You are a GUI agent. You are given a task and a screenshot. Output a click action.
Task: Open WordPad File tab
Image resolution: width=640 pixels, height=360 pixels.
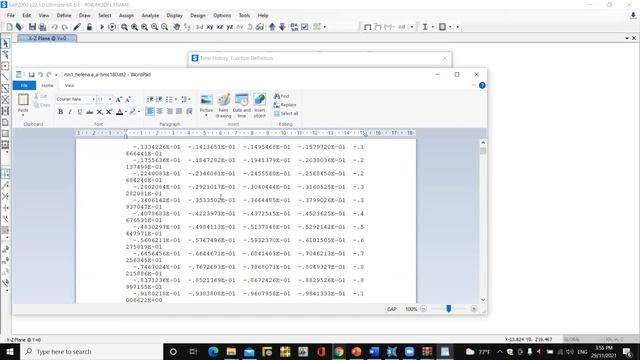tap(24, 85)
